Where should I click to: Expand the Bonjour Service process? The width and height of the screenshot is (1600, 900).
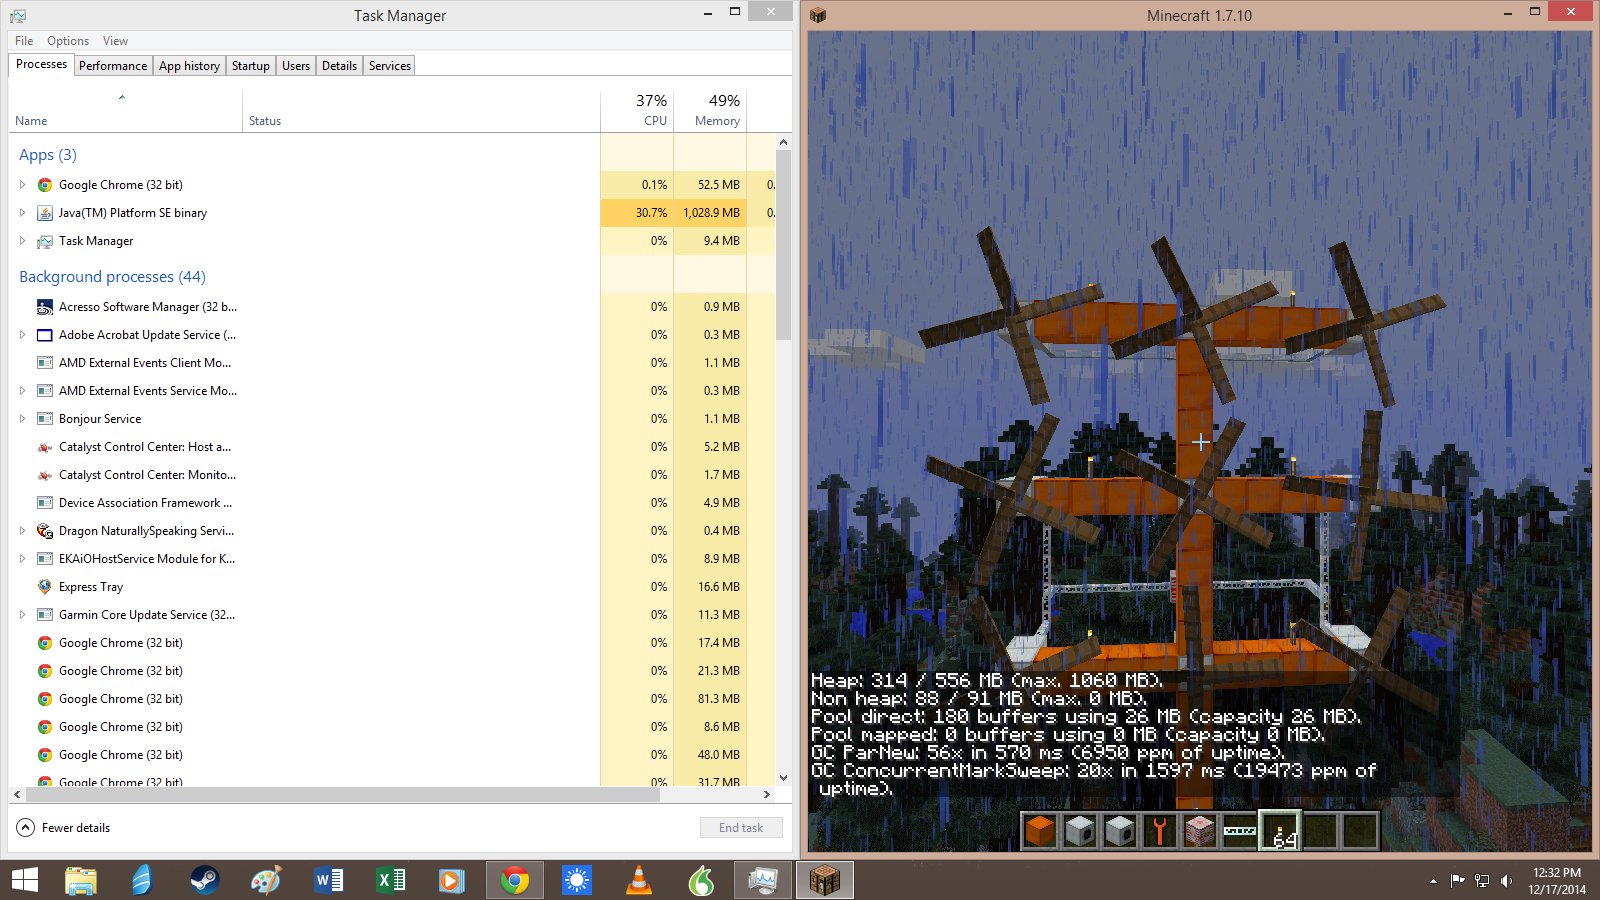point(22,419)
